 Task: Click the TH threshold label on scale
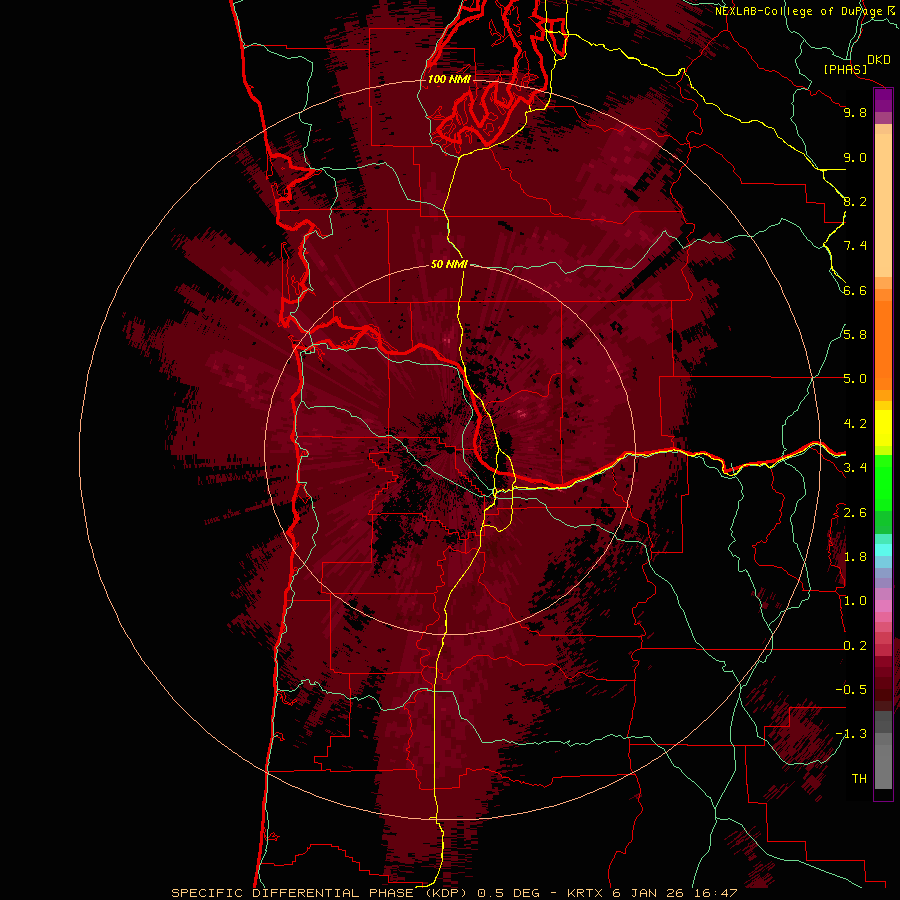coord(859,778)
